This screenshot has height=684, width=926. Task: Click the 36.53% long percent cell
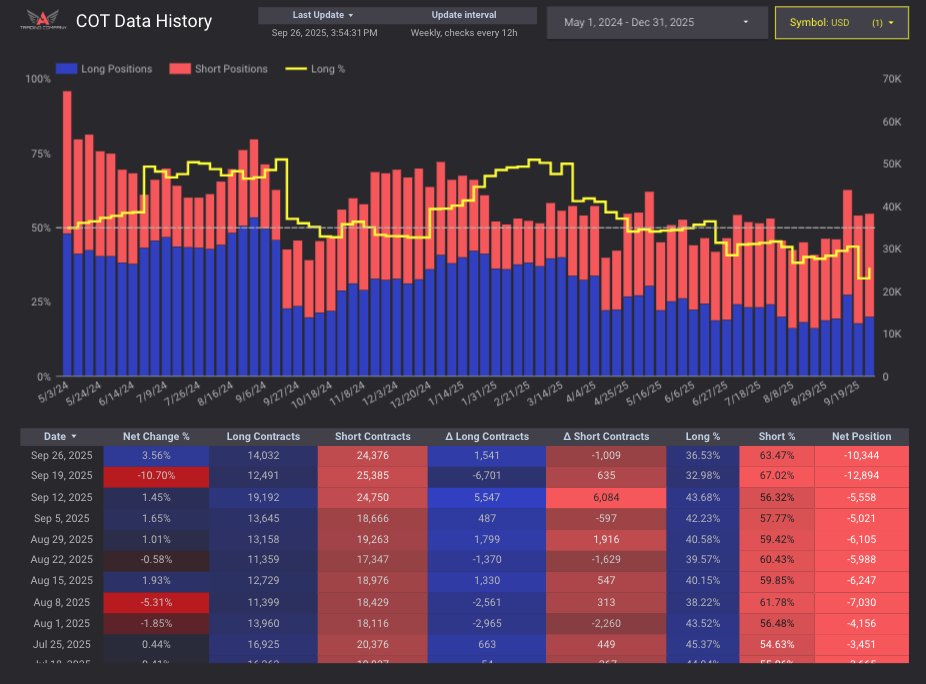click(x=702, y=455)
